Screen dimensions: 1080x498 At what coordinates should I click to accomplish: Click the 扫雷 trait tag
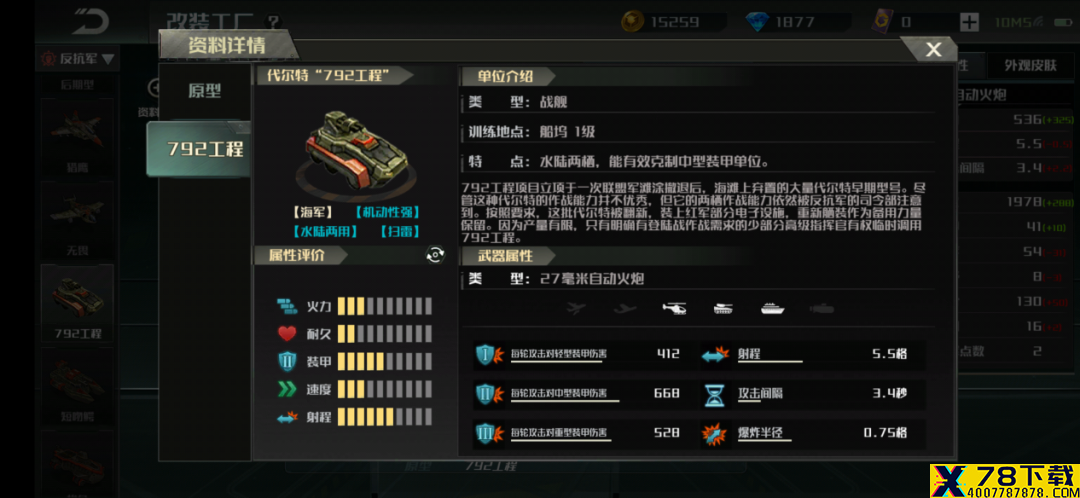tap(399, 231)
